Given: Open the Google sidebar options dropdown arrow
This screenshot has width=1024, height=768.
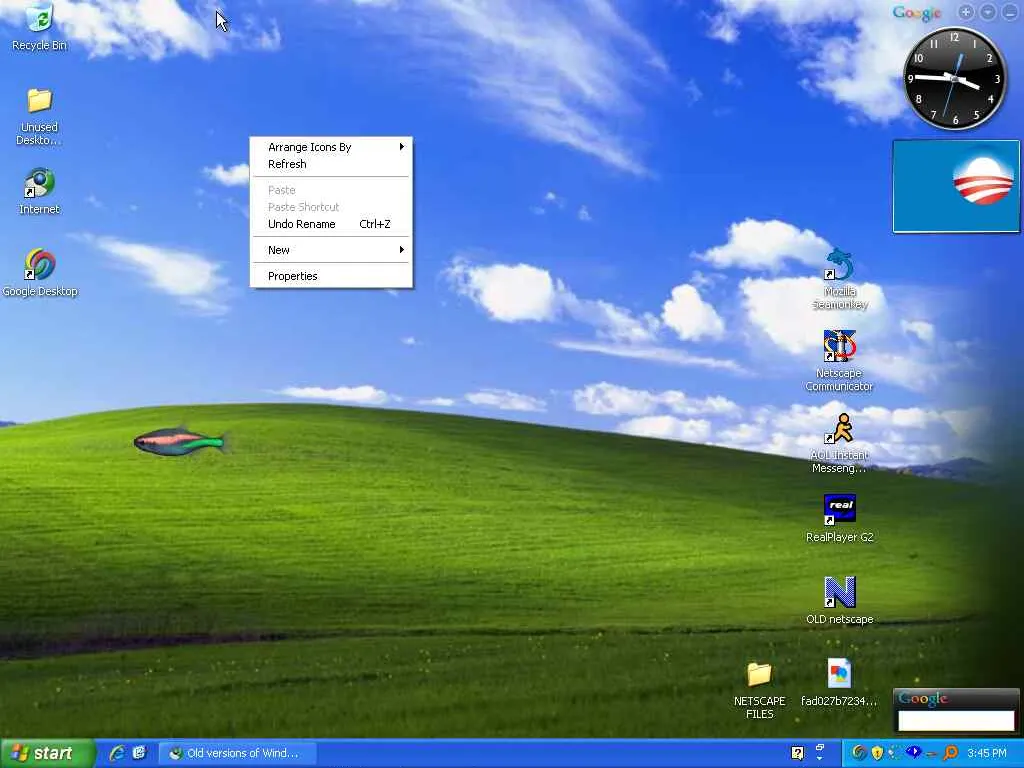Looking at the screenshot, I should pos(988,12).
